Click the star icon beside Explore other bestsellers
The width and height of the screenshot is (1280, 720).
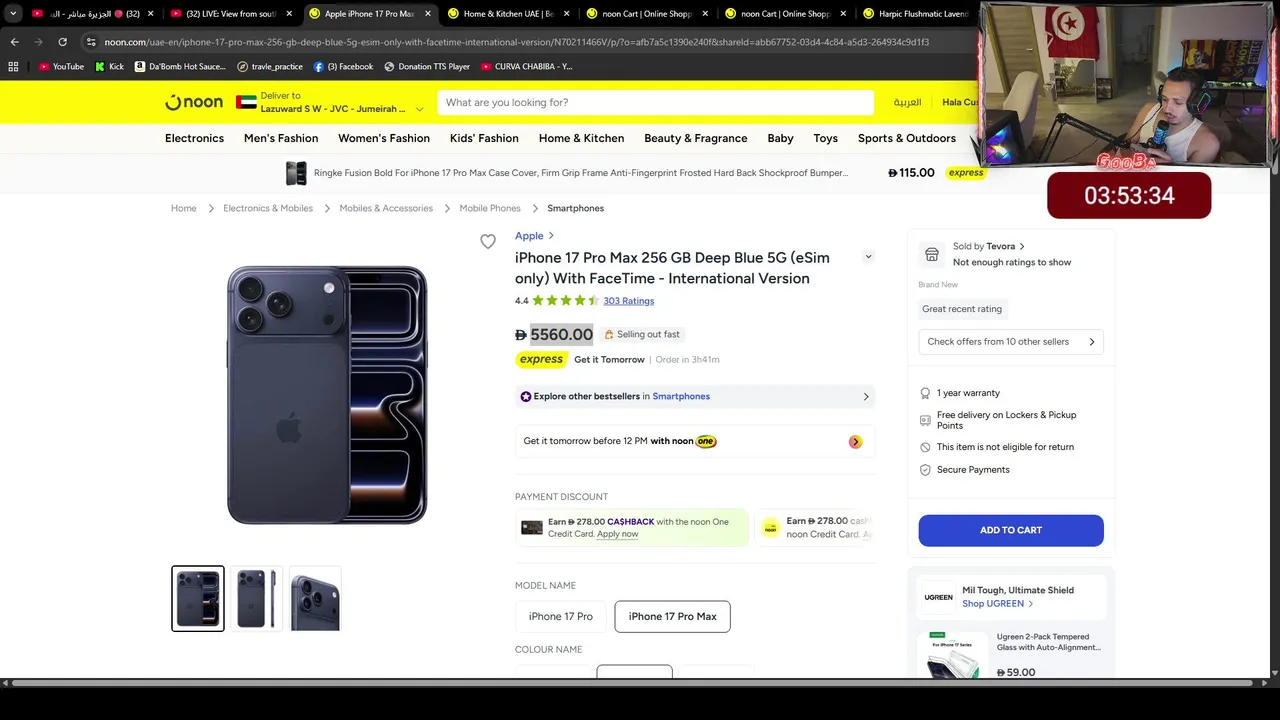click(x=526, y=396)
